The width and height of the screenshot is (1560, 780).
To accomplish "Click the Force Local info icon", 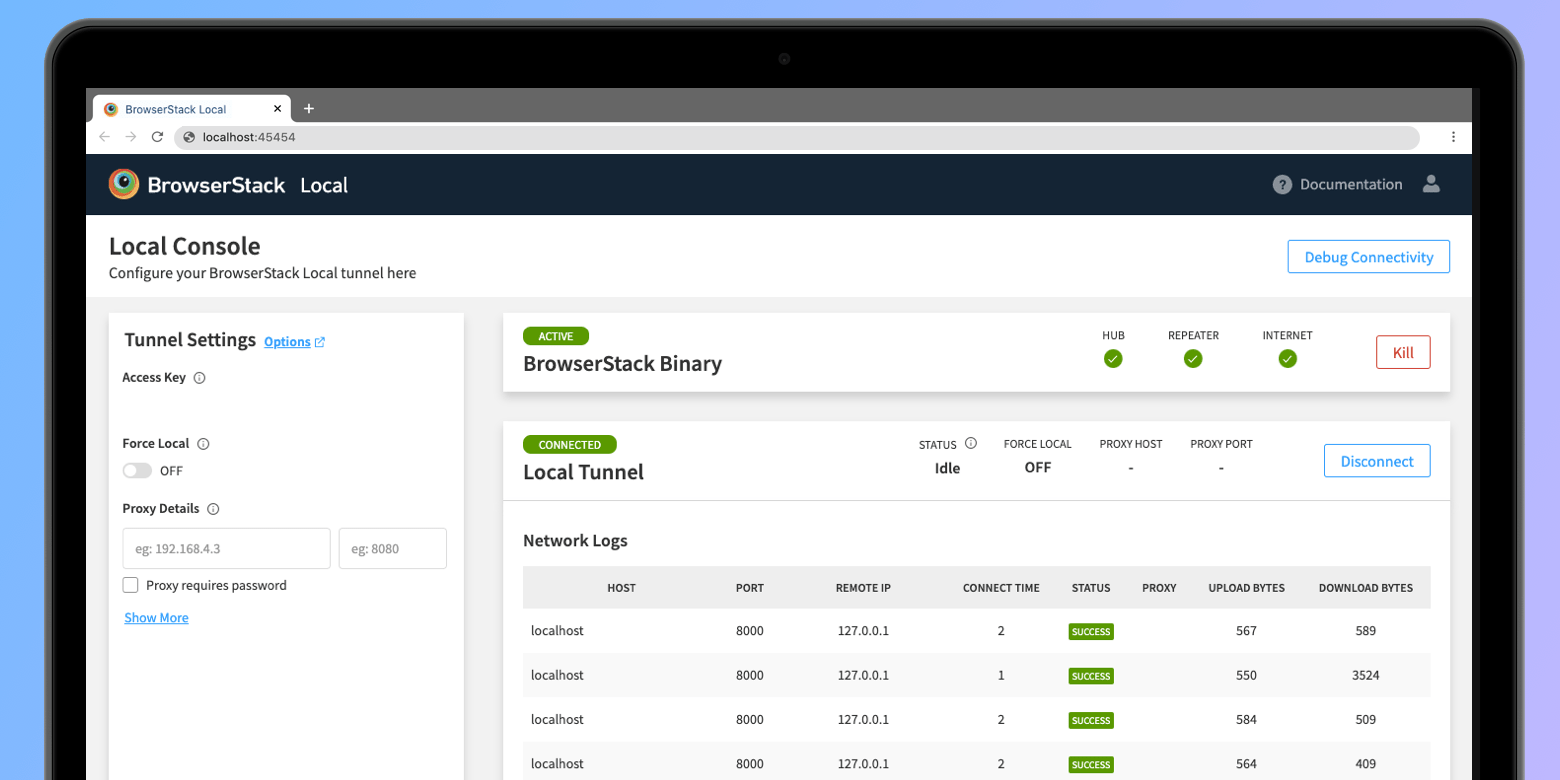I will click(x=203, y=444).
